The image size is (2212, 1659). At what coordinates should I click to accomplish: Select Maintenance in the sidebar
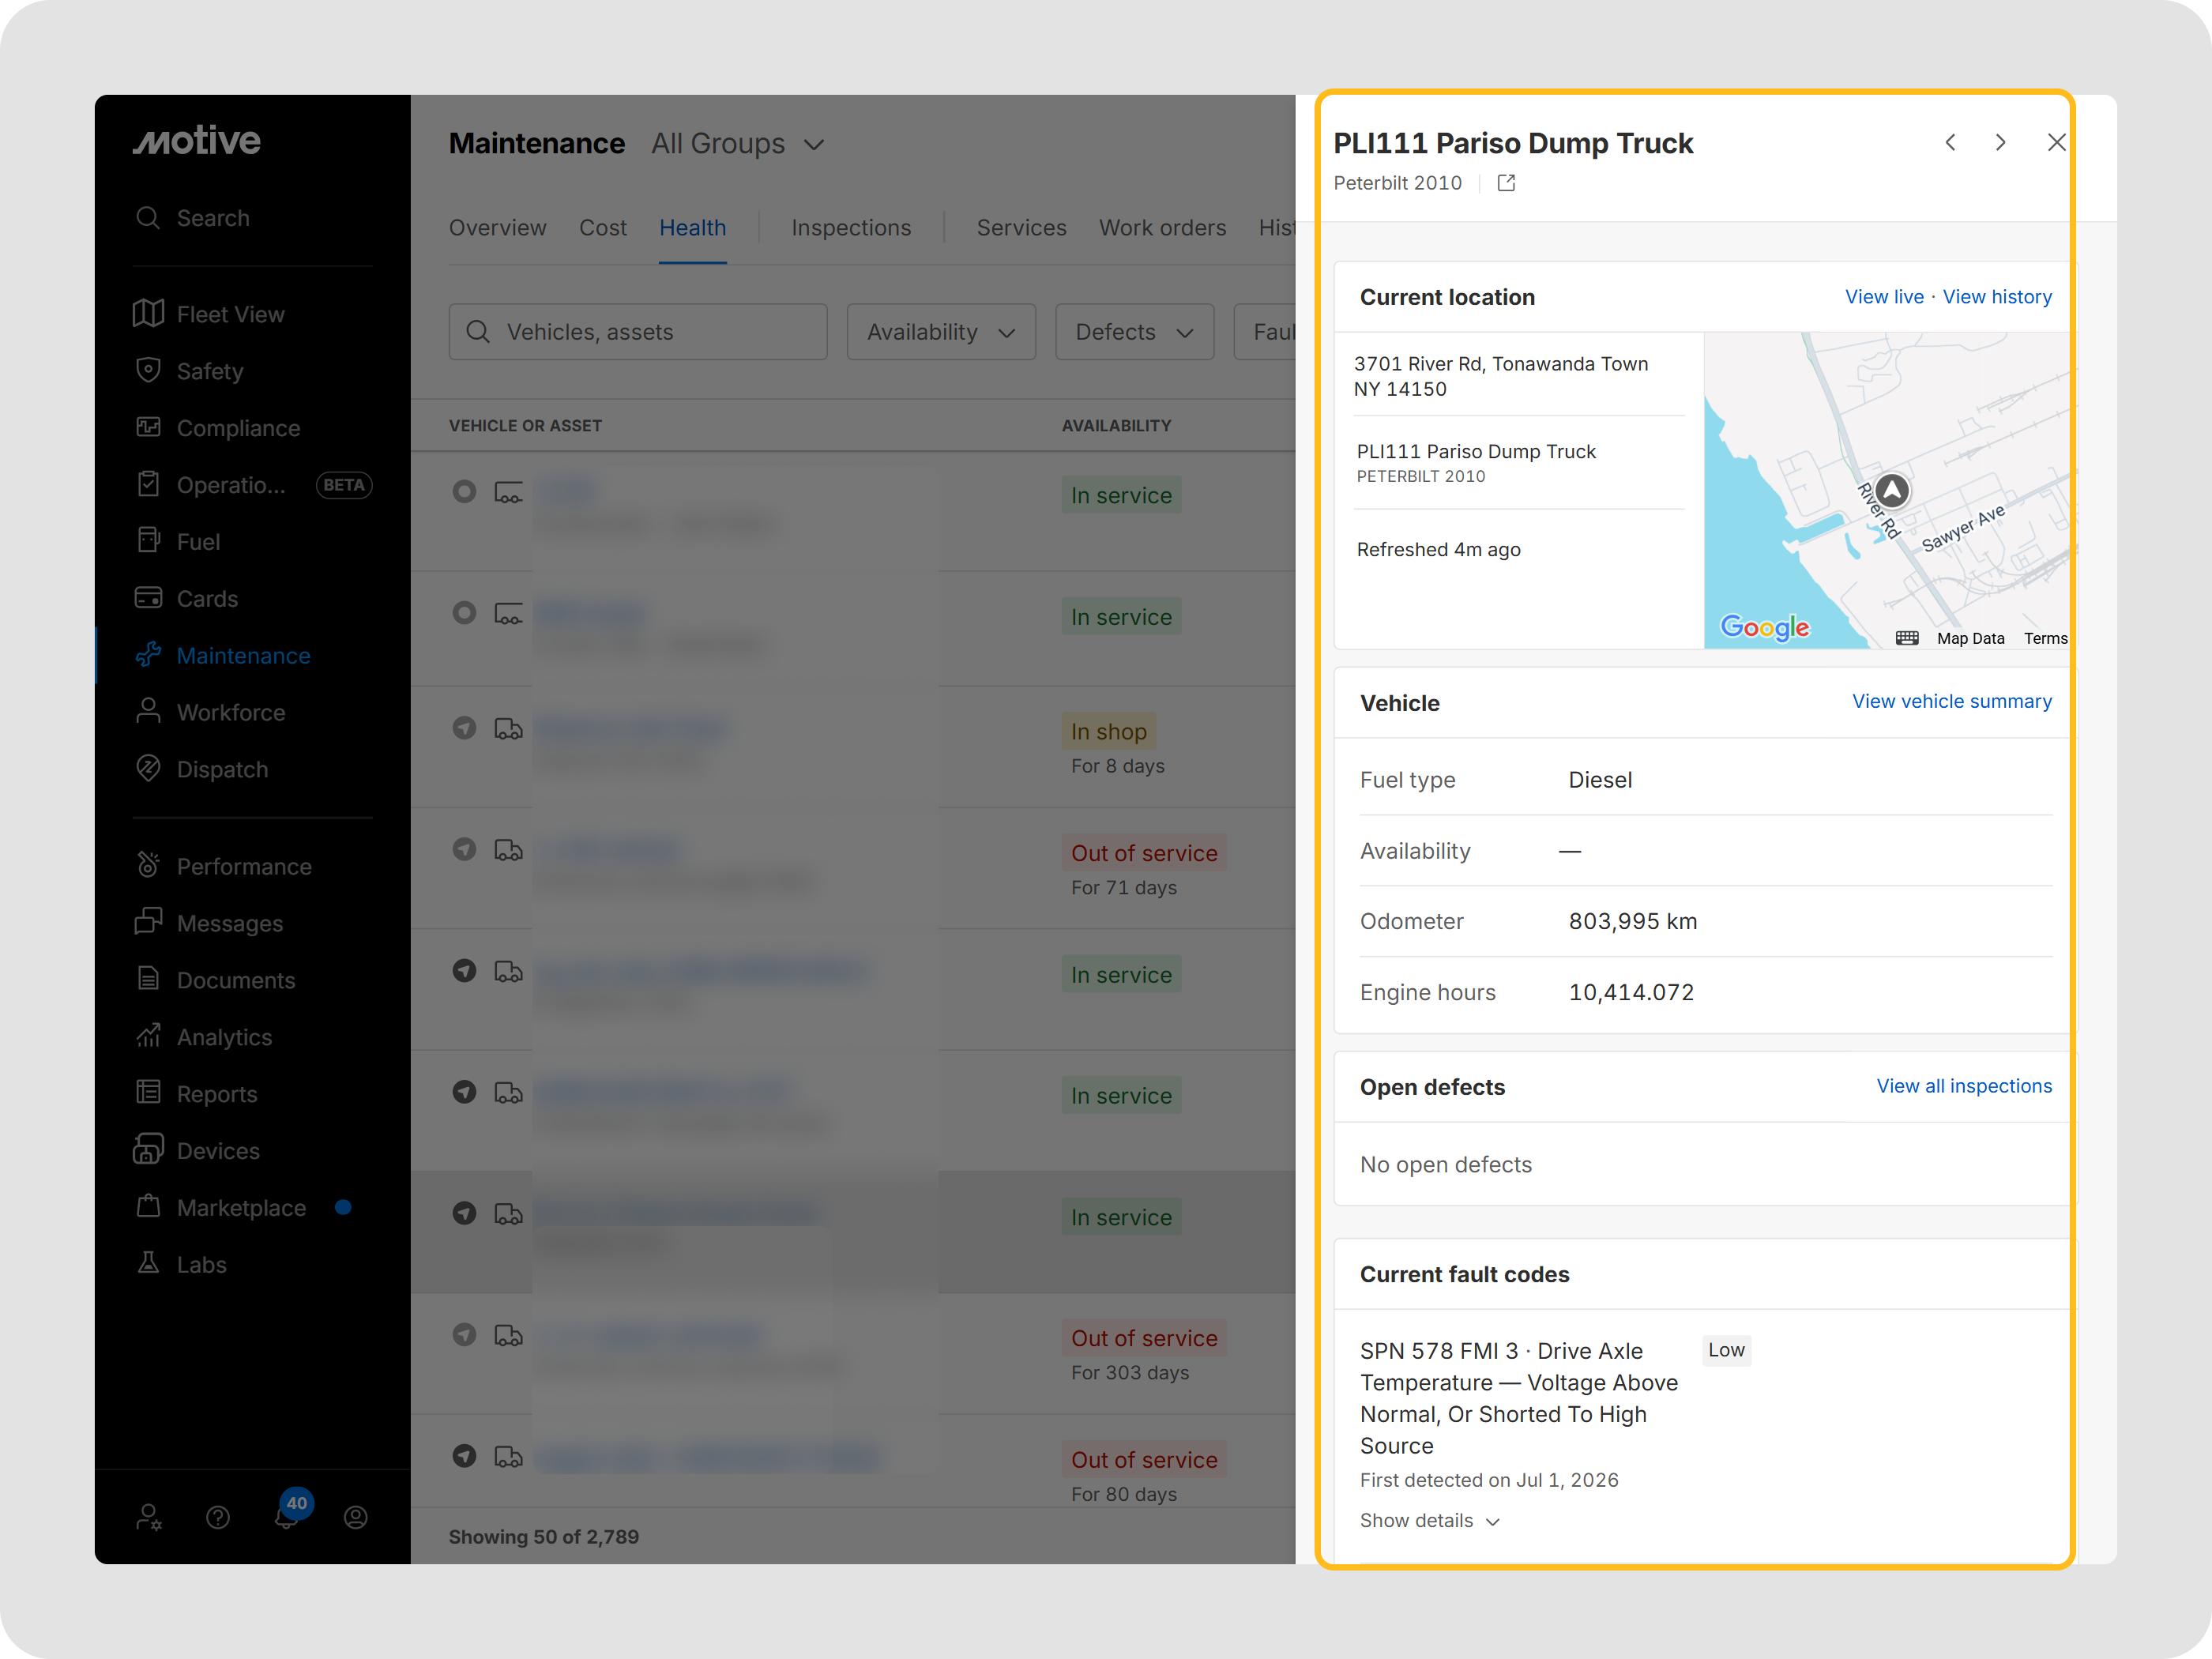(x=222, y=656)
